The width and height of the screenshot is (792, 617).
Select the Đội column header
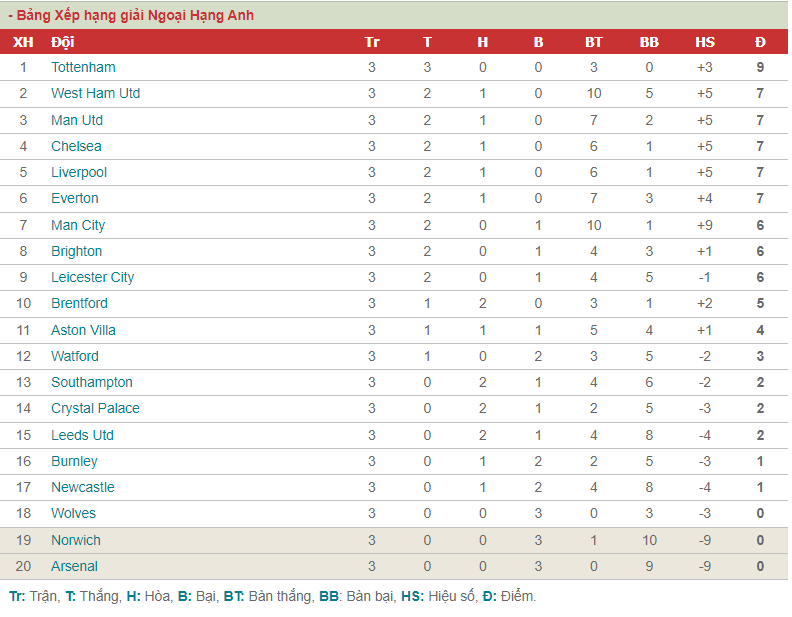(x=63, y=42)
